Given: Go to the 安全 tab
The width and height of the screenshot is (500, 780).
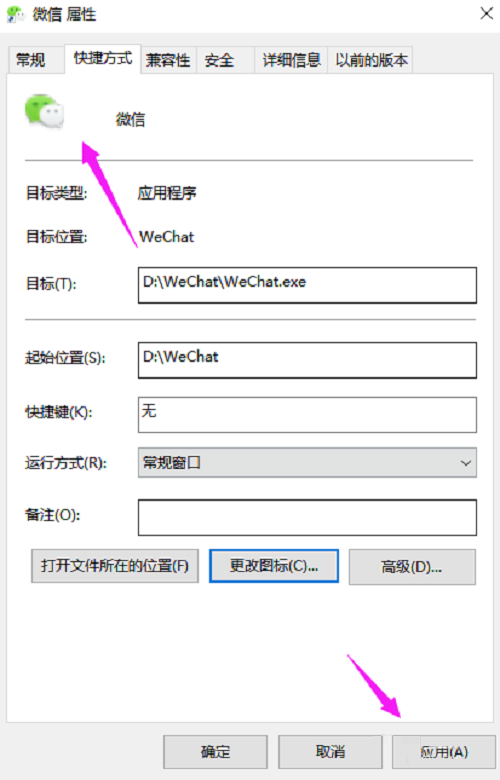Looking at the screenshot, I should [219, 60].
